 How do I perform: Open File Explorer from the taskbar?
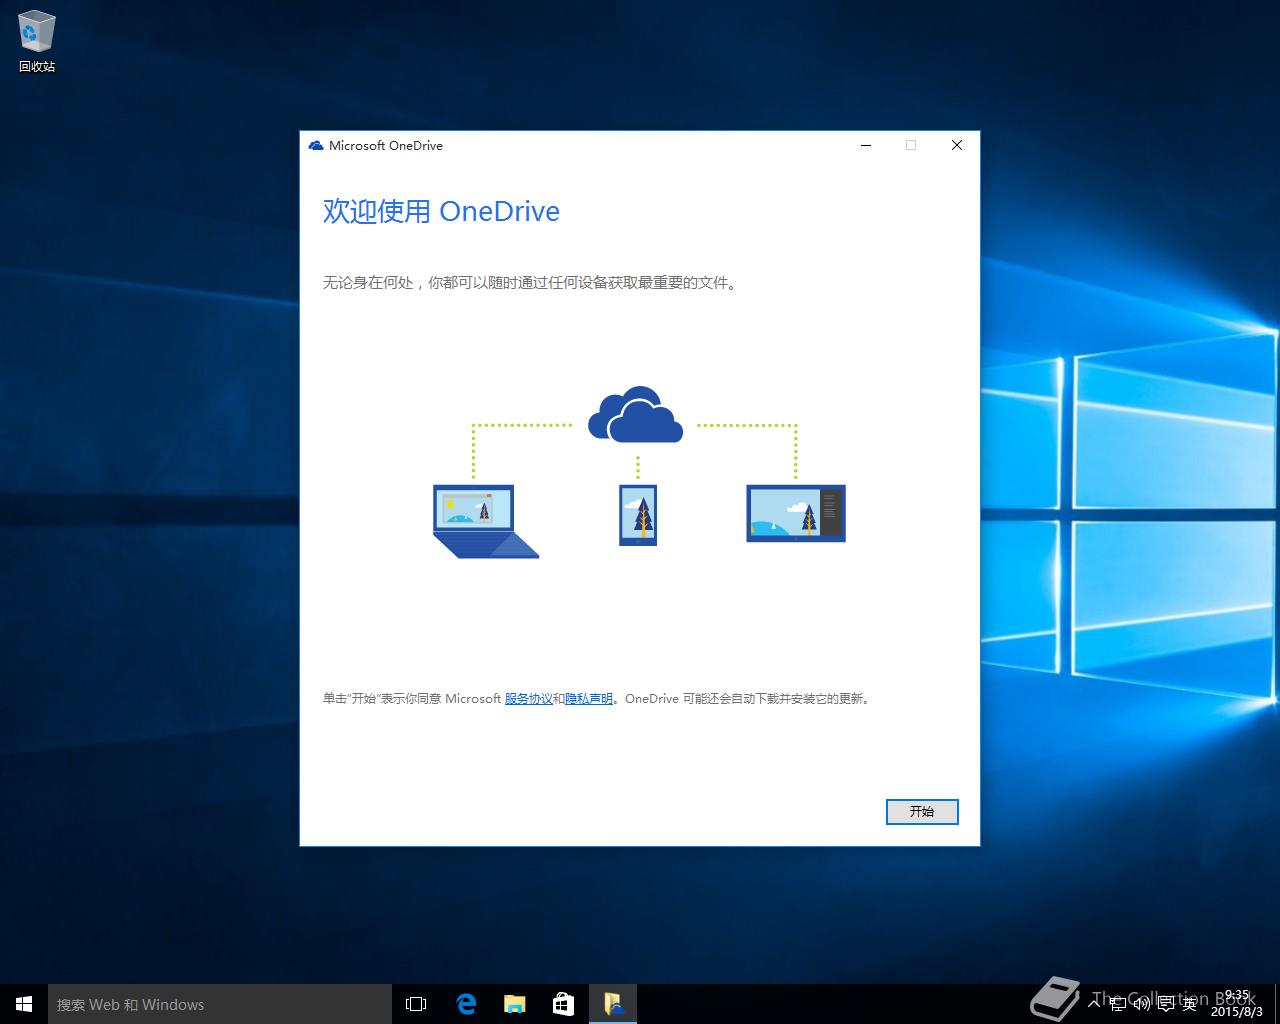point(514,1004)
